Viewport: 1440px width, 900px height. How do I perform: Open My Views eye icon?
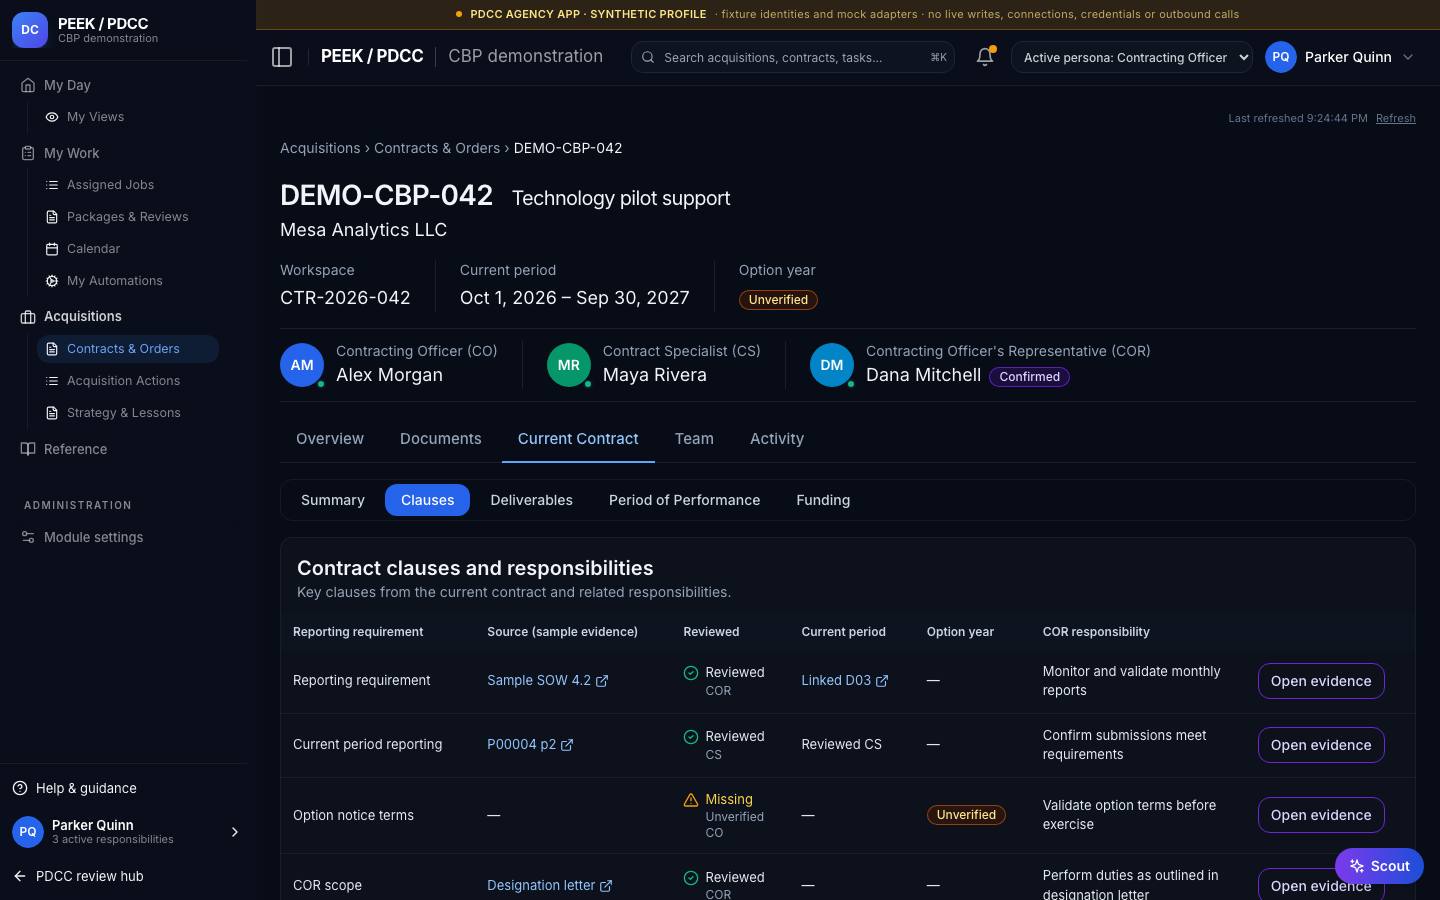click(52, 117)
